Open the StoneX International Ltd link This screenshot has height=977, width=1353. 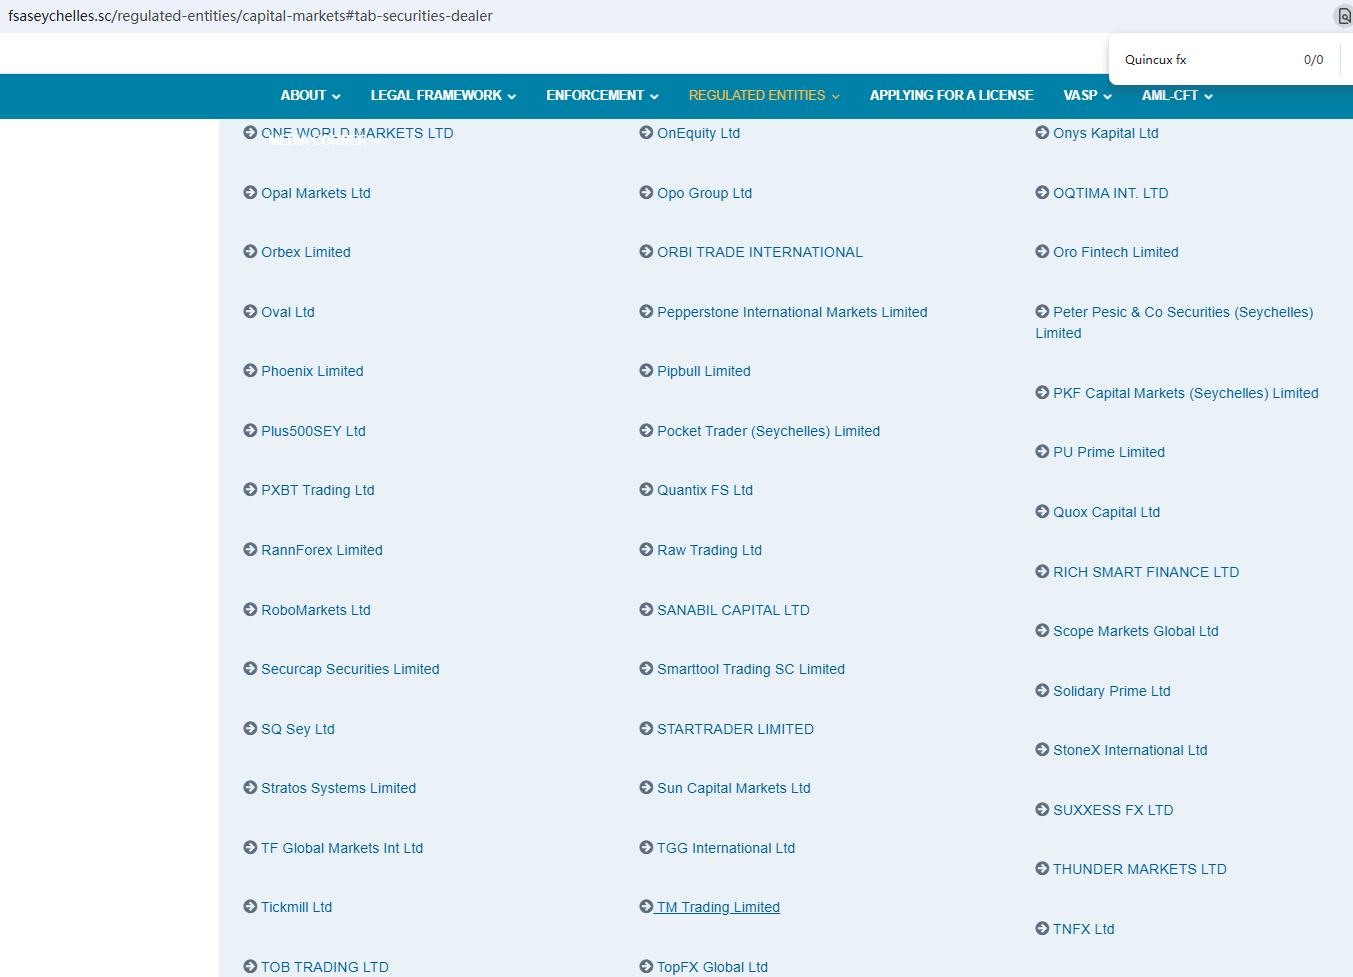1130,750
